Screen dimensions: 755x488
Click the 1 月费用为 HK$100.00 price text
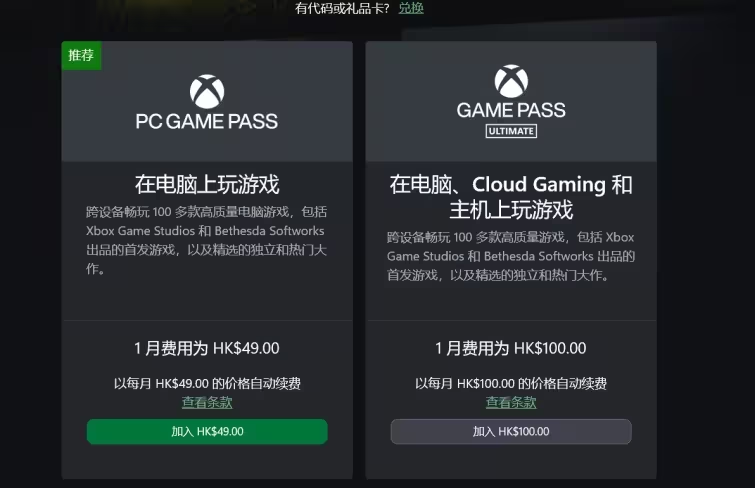pos(511,348)
